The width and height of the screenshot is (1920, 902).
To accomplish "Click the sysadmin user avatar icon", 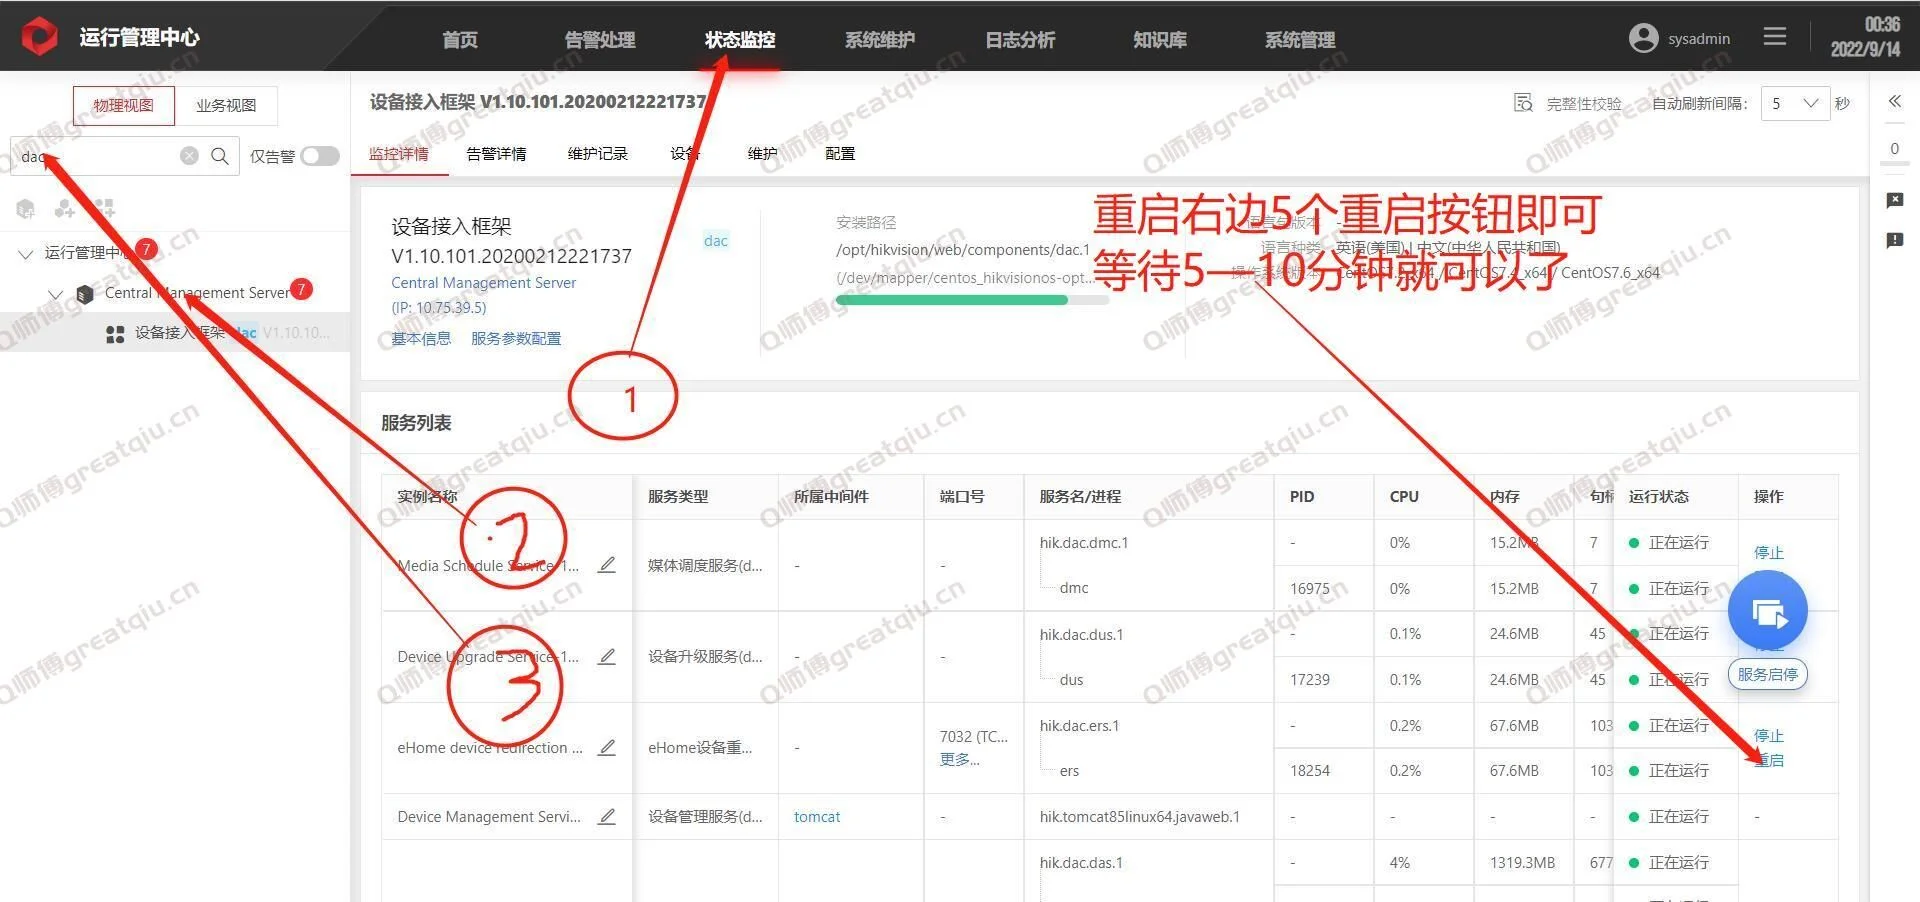I will pos(1643,38).
